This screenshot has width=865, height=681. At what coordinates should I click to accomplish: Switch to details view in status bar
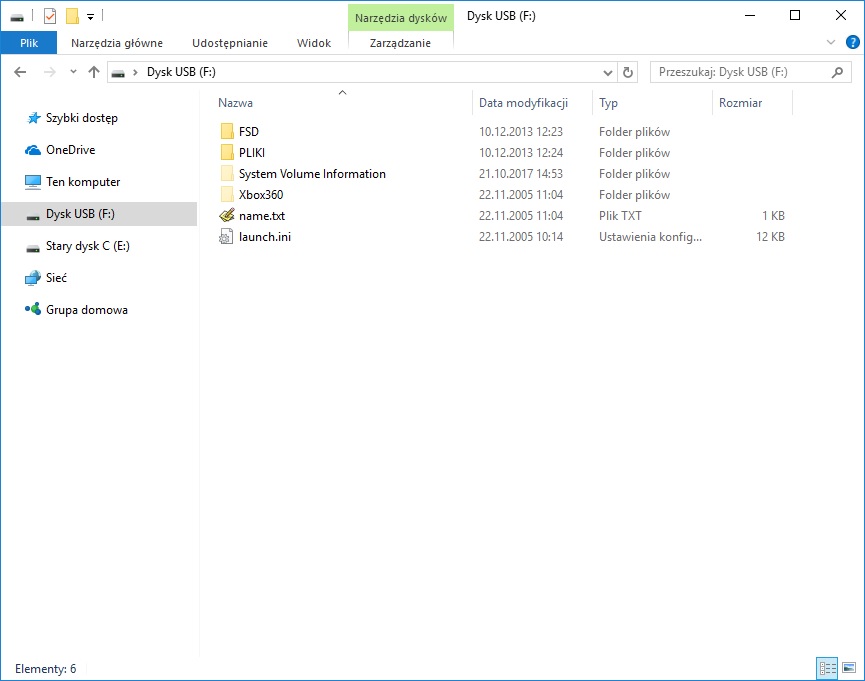tap(827, 668)
